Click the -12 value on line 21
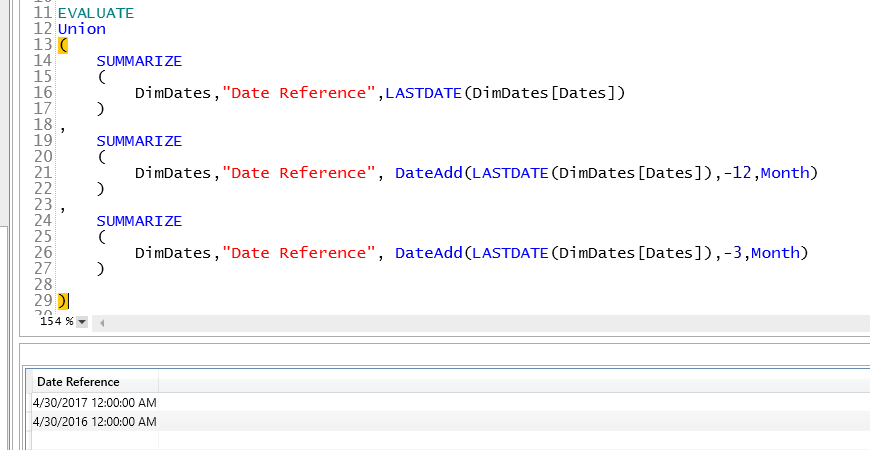 pyautogui.click(x=737, y=173)
